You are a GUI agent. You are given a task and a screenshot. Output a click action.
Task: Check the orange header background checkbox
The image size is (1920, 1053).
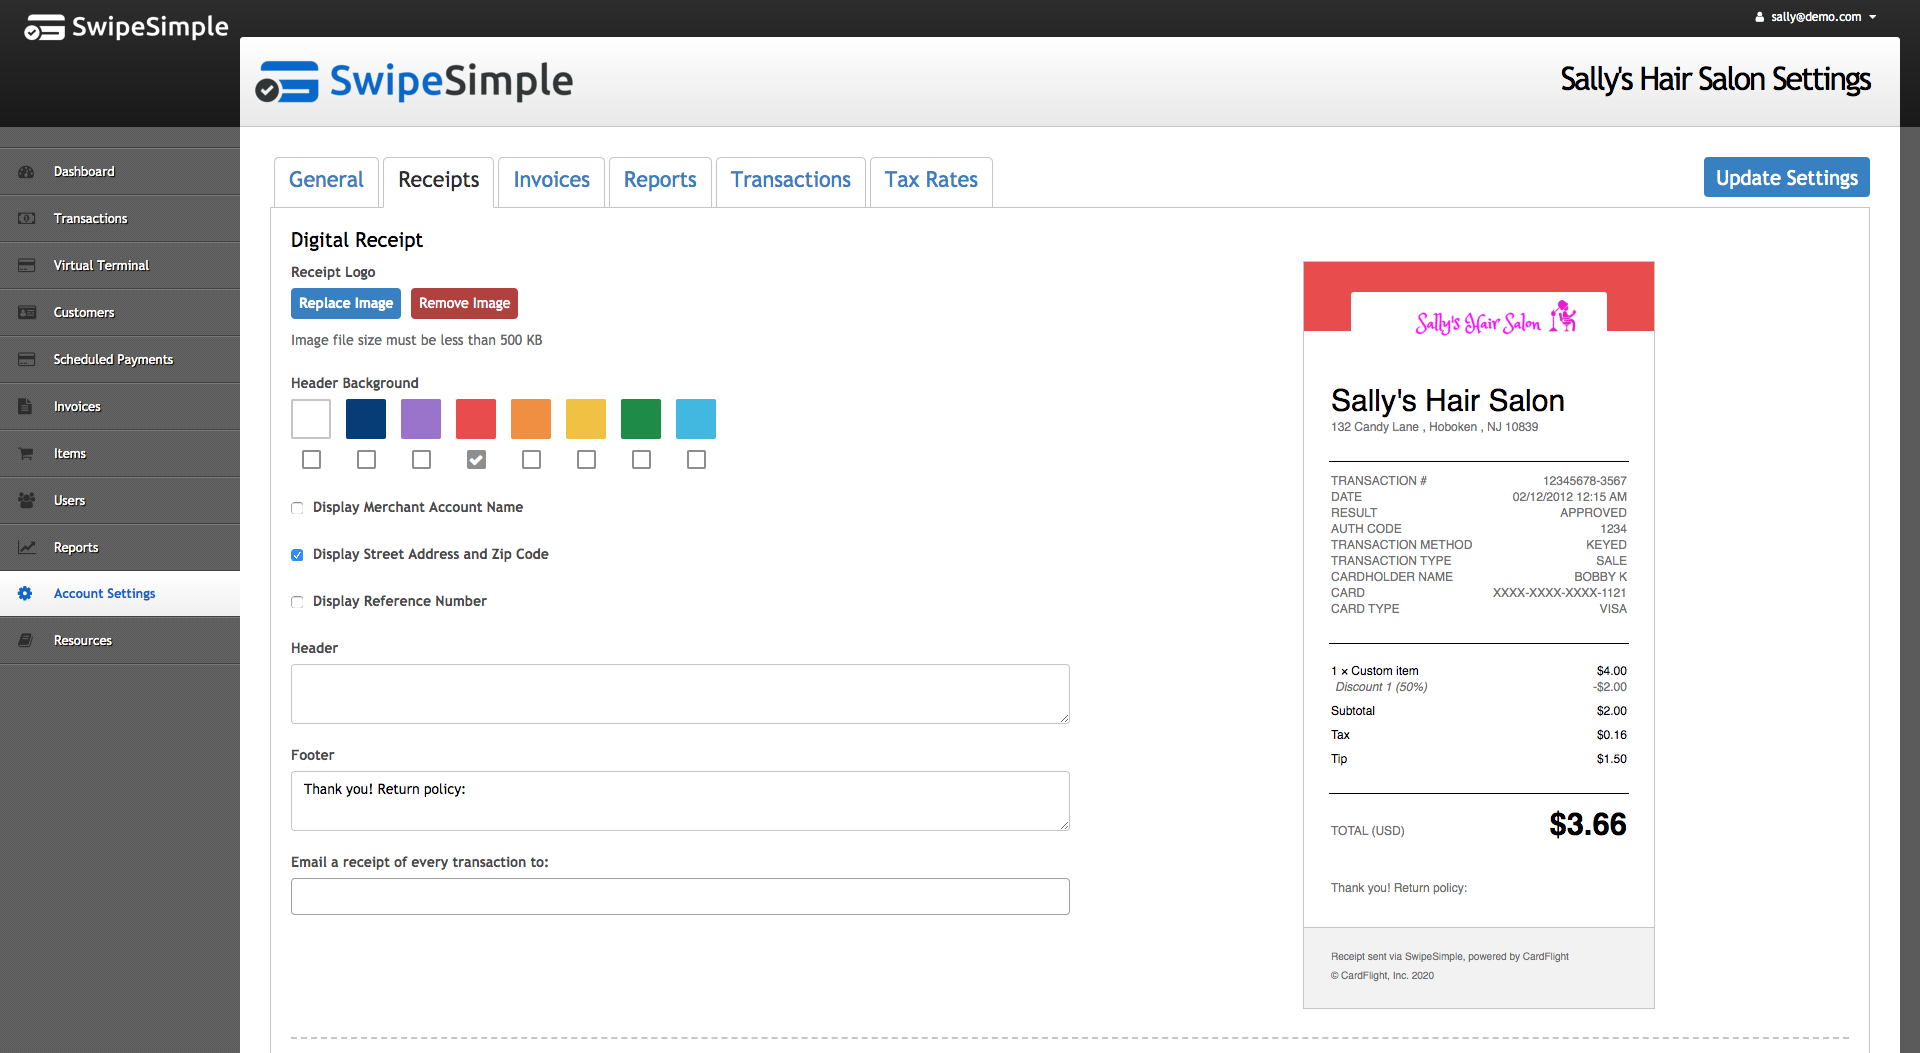click(531, 460)
